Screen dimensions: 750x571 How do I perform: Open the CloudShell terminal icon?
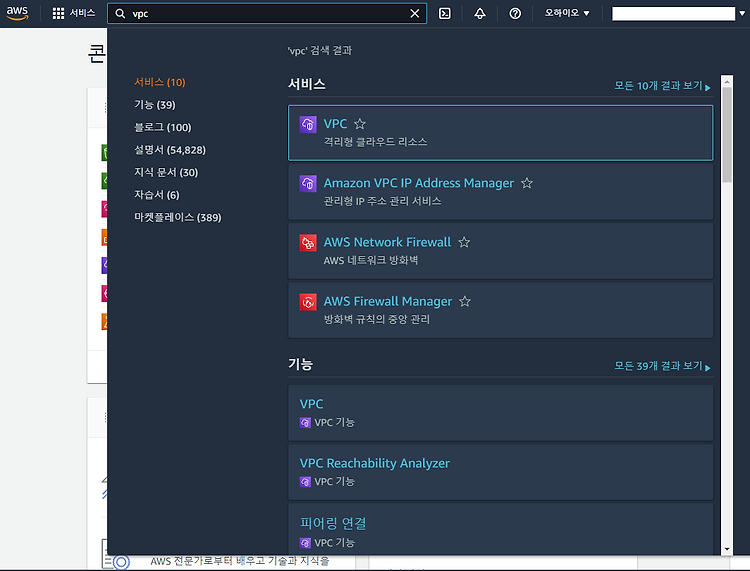pyautogui.click(x=445, y=13)
